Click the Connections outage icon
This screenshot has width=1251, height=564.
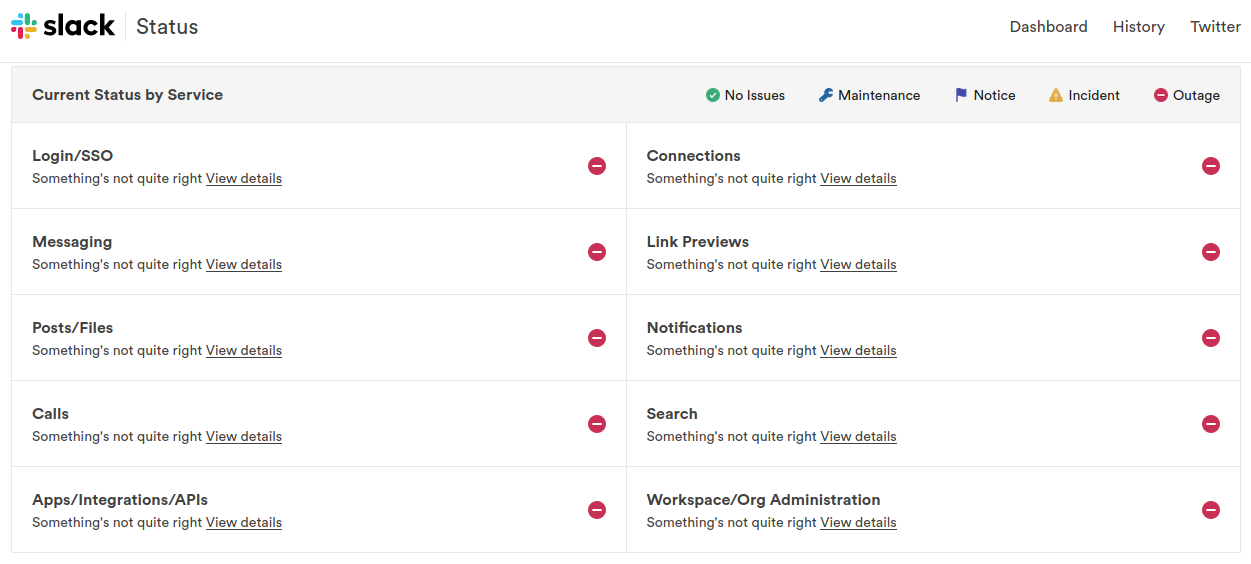coord(1211,166)
